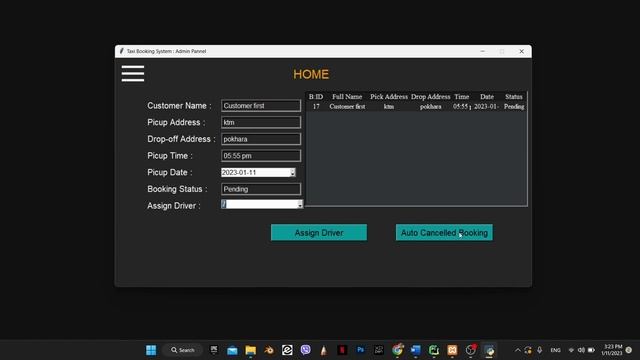640x360 pixels.
Task: Open Google Chrome from the taskbar
Action: tap(397, 350)
